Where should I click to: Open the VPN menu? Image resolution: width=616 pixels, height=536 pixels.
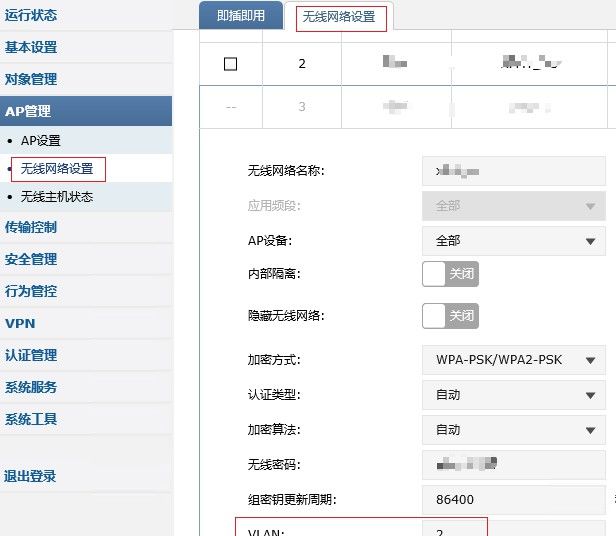[86, 323]
